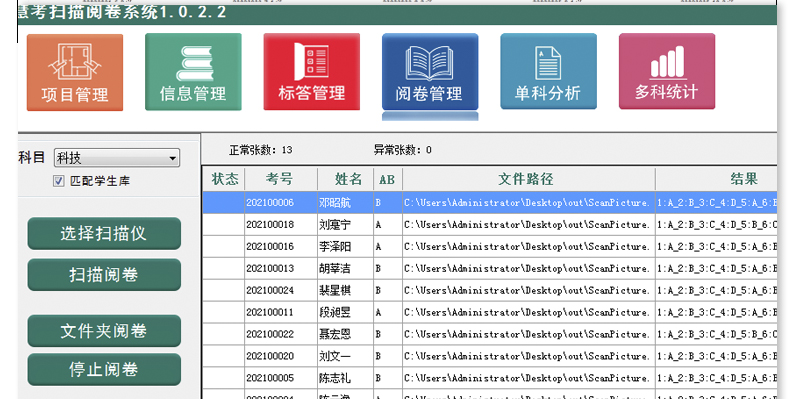Click the file path cell of row 202100006

click(x=529, y=203)
